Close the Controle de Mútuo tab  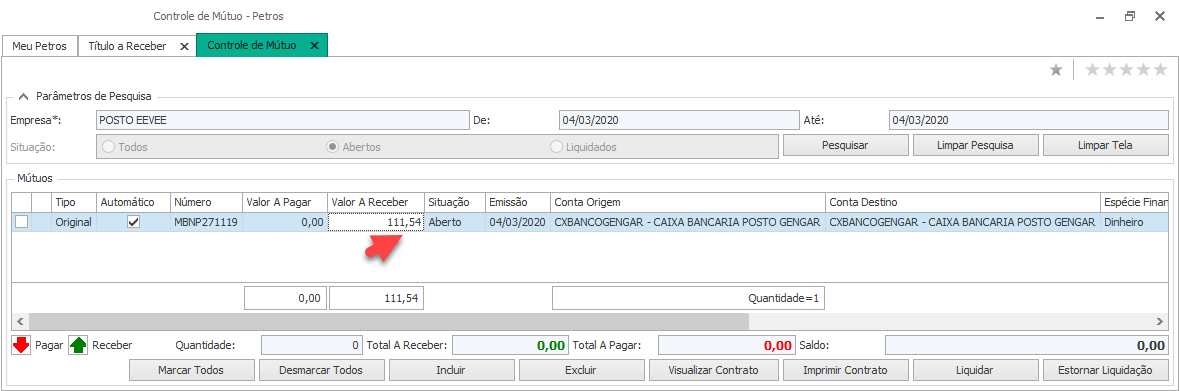click(x=315, y=46)
